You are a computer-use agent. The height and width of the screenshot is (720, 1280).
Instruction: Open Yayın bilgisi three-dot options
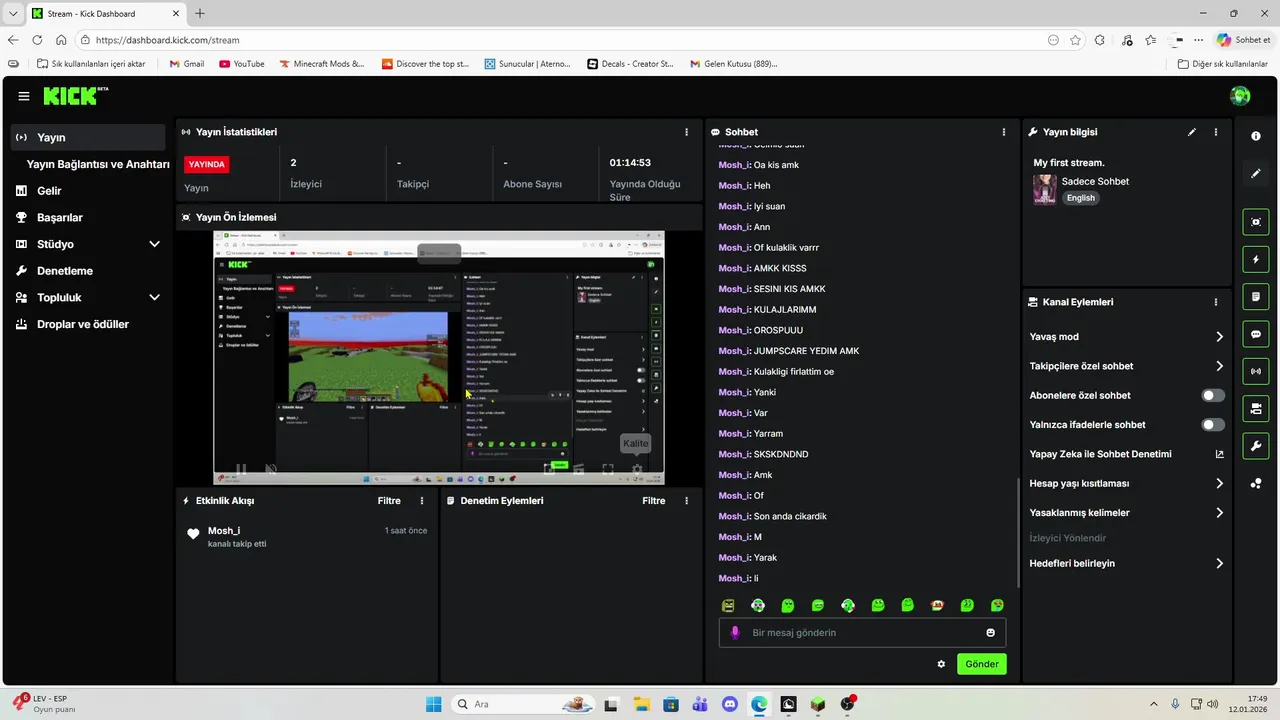(1216, 132)
